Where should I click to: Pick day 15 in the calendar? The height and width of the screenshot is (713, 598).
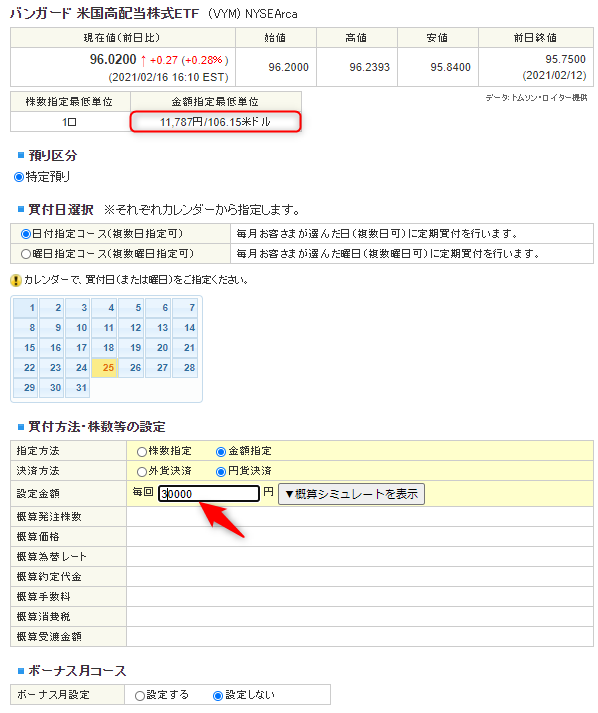point(26,348)
